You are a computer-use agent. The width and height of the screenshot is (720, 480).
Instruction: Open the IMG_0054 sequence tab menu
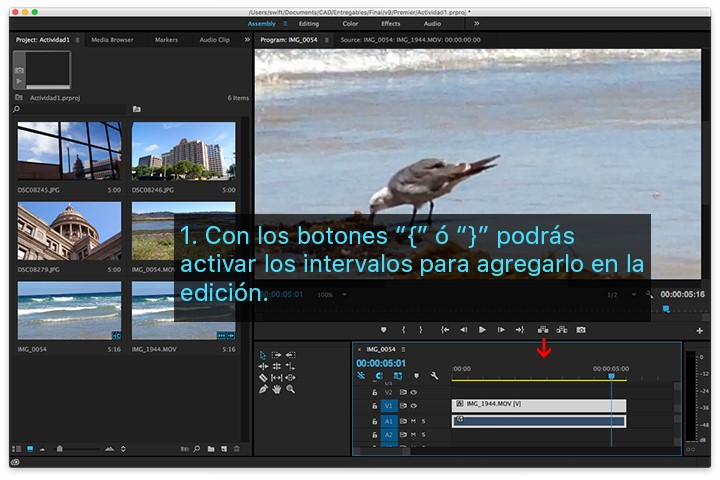[403, 349]
